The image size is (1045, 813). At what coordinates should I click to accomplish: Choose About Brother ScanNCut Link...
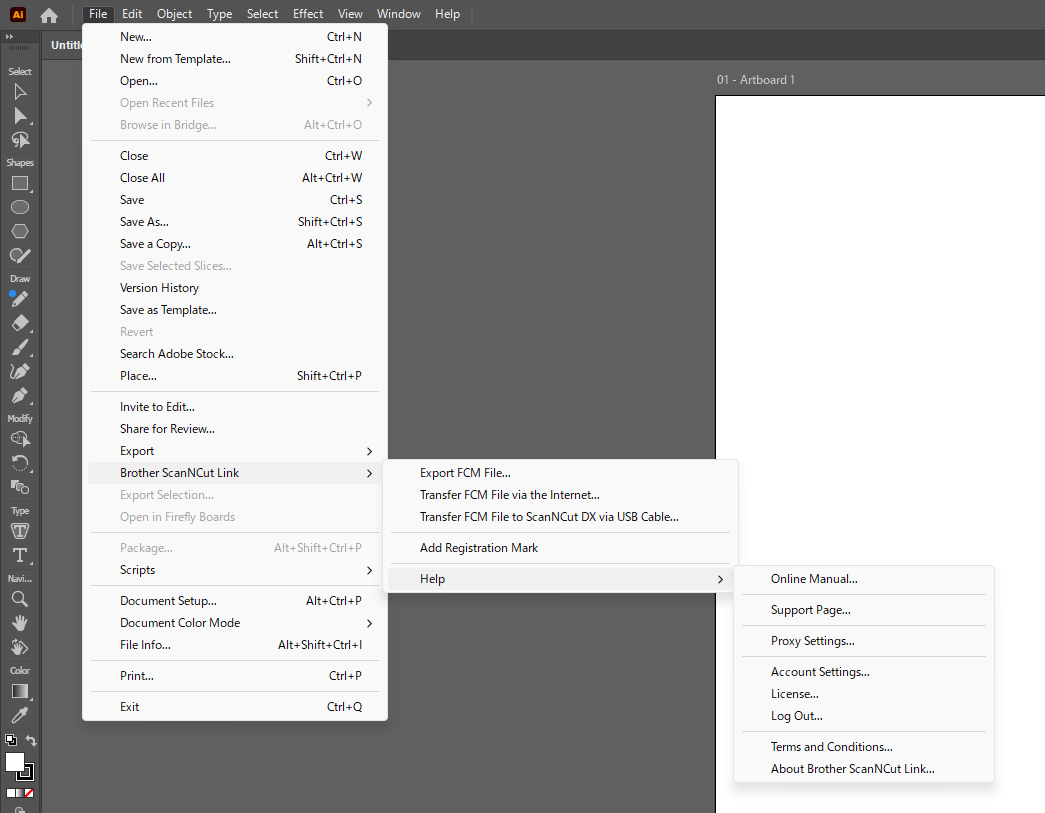[864, 768]
